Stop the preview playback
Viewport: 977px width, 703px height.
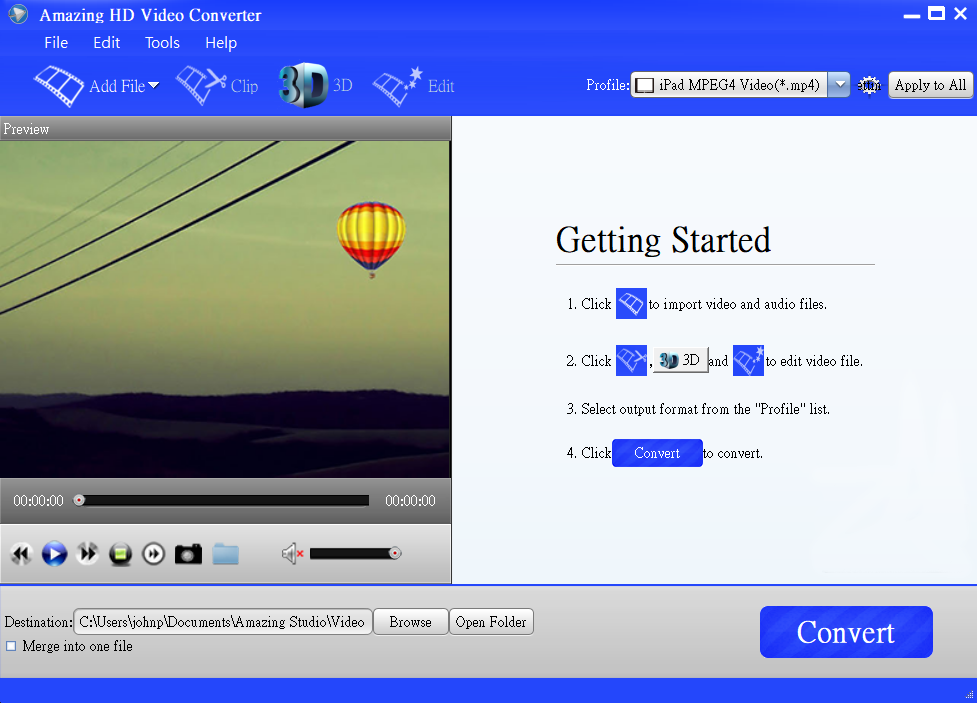tap(120, 553)
